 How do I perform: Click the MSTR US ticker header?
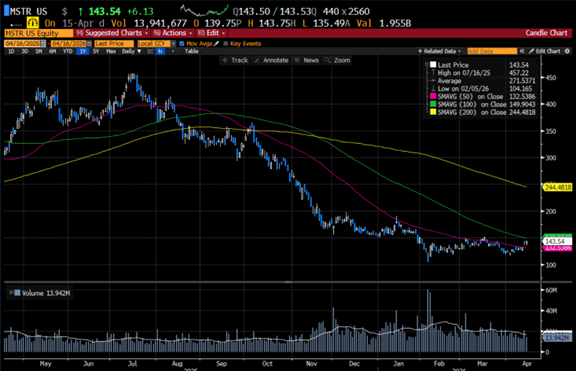[x=28, y=11]
